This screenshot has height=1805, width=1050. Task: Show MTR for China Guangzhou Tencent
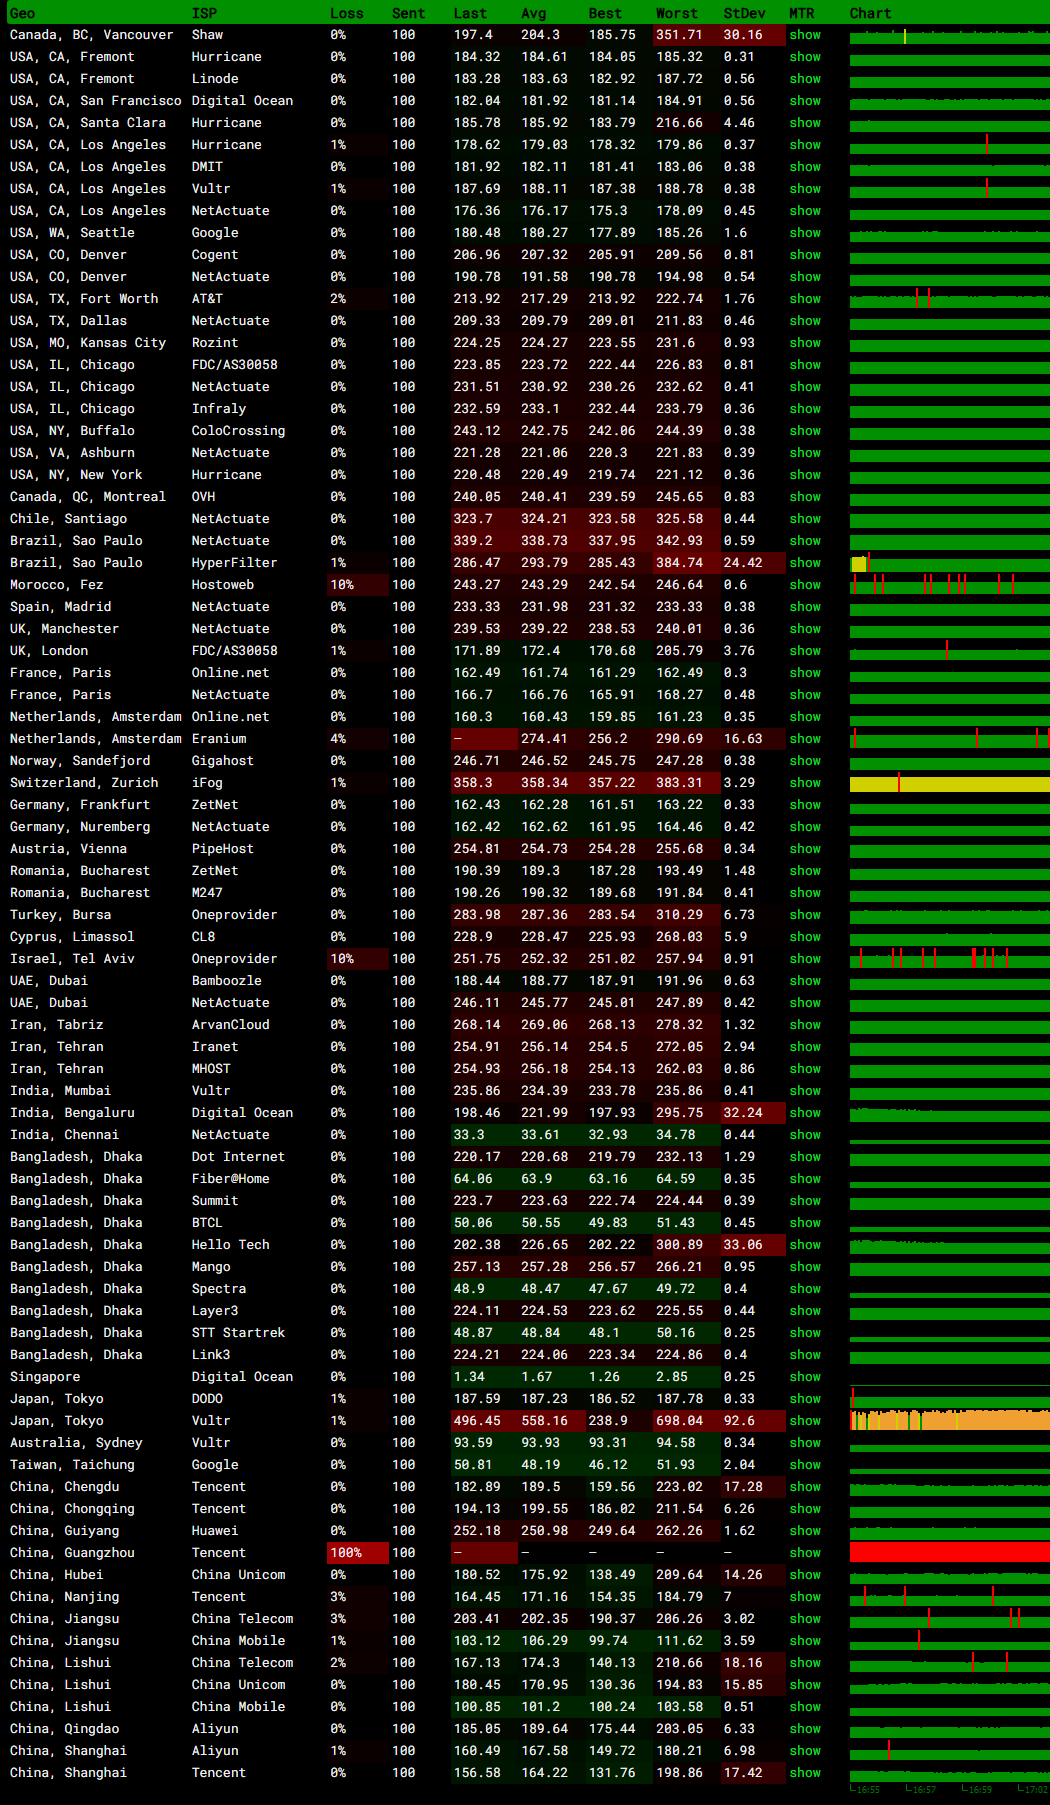coord(804,1553)
